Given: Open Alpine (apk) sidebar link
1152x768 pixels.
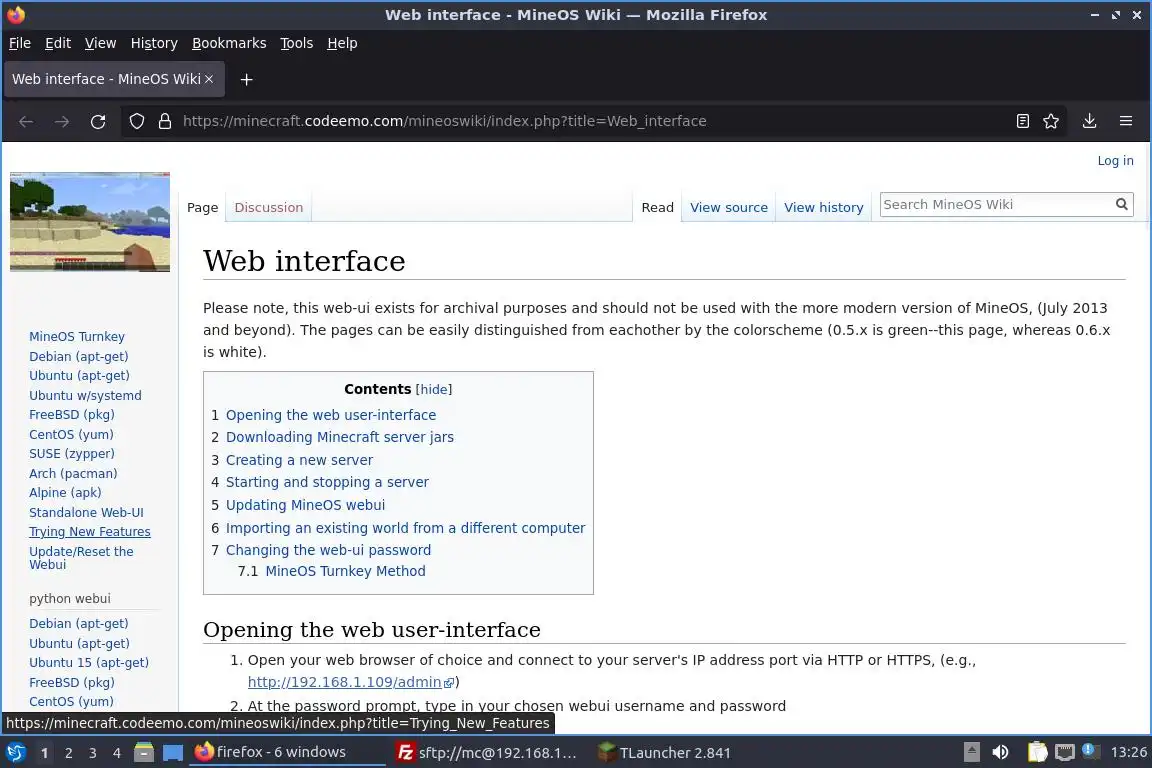Looking at the screenshot, I should click(65, 492).
